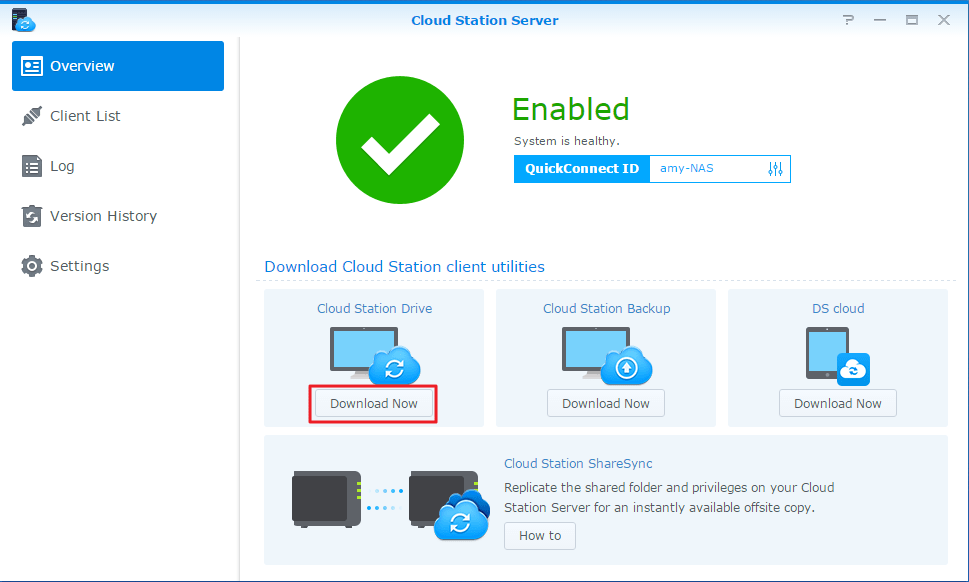Click the Version History icon
This screenshot has height=582, width=969.
tap(33, 215)
